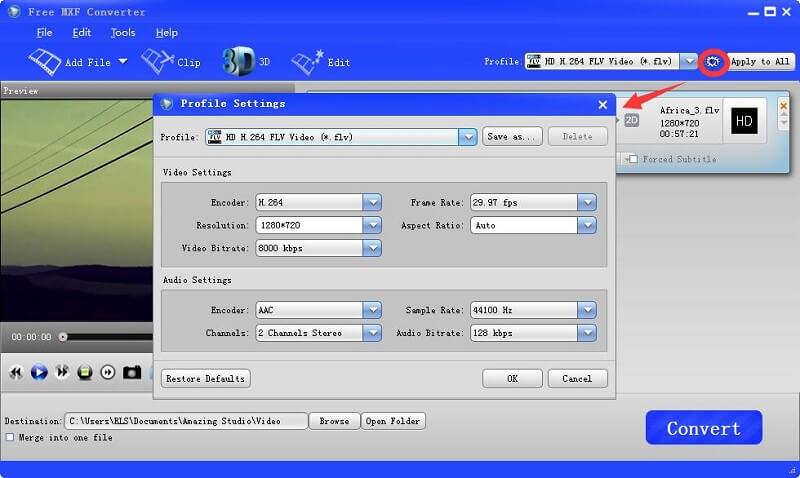Expand the Video Bitrate 8000 kbps dropdown
The width and height of the screenshot is (800, 478).
[x=372, y=248]
